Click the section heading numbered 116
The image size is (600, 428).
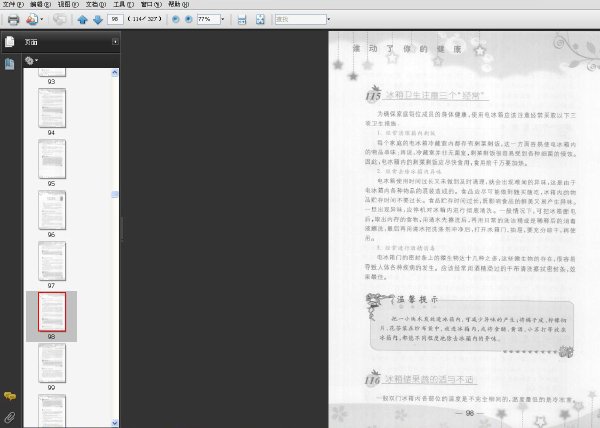point(421,379)
